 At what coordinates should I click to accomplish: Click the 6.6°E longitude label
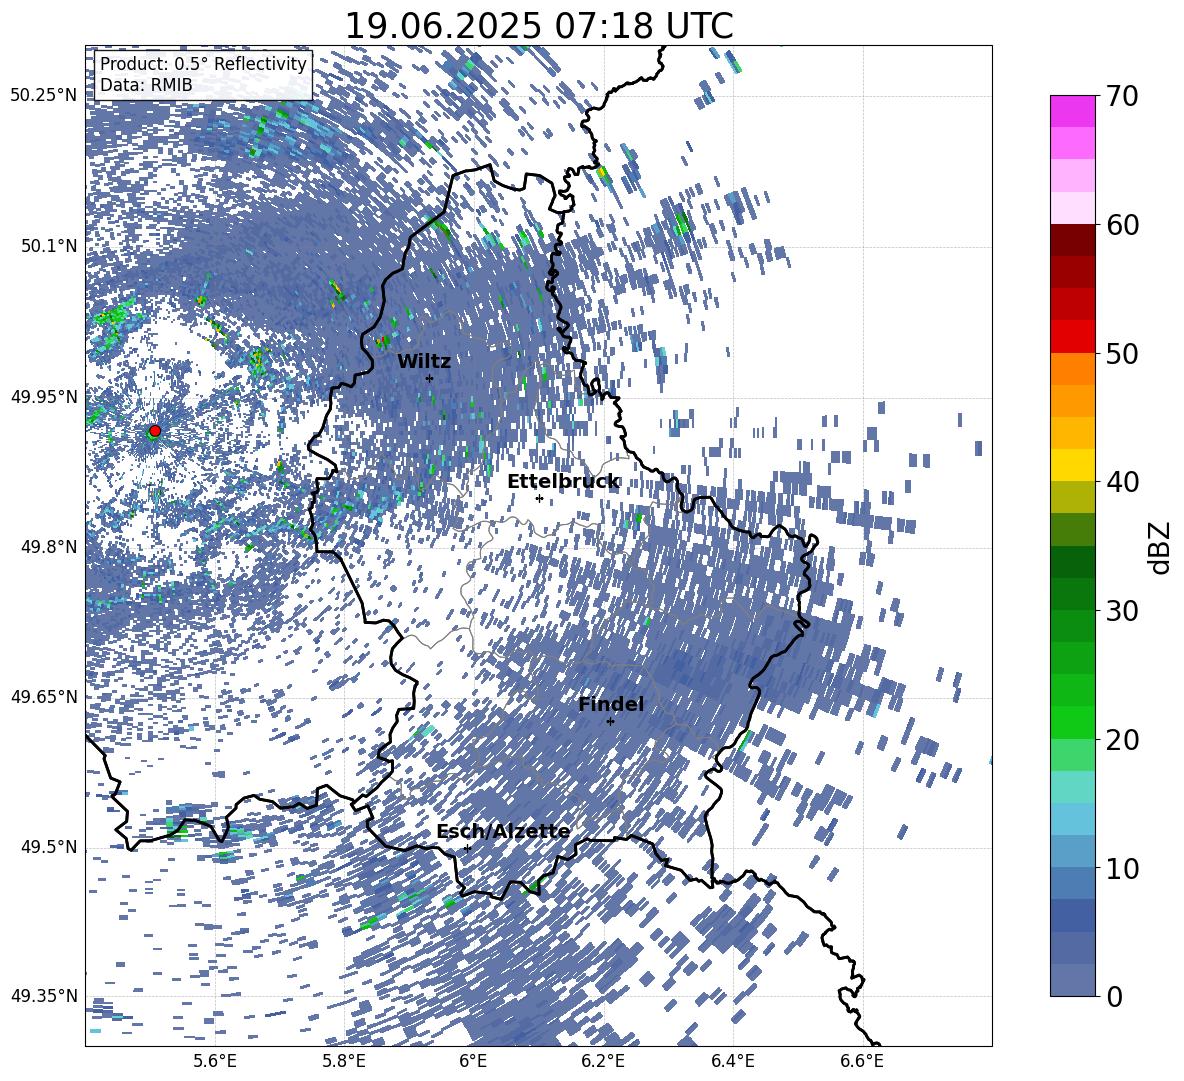coord(862,1061)
